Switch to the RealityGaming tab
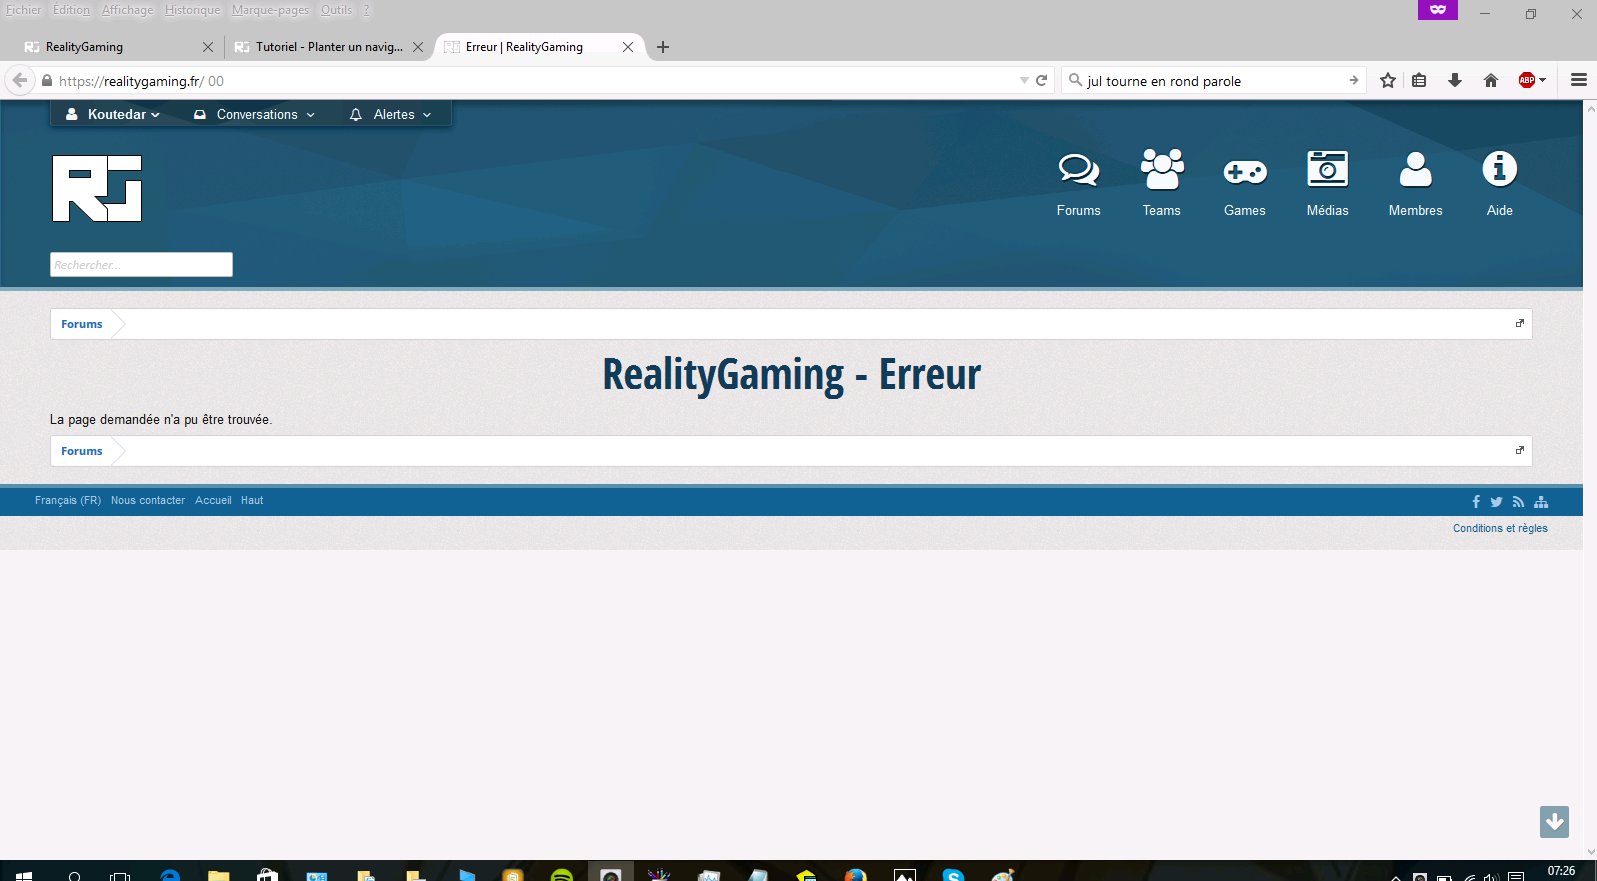 tap(118, 46)
